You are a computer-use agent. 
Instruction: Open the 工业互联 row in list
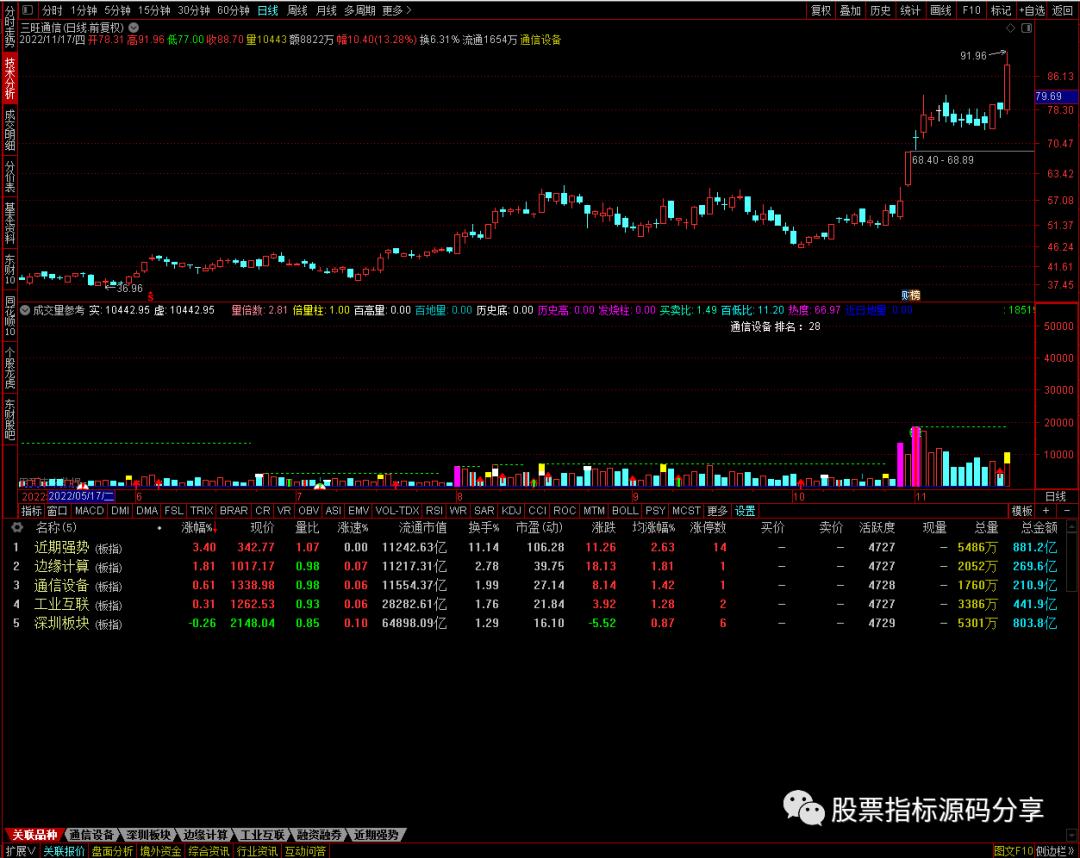[x=540, y=604]
